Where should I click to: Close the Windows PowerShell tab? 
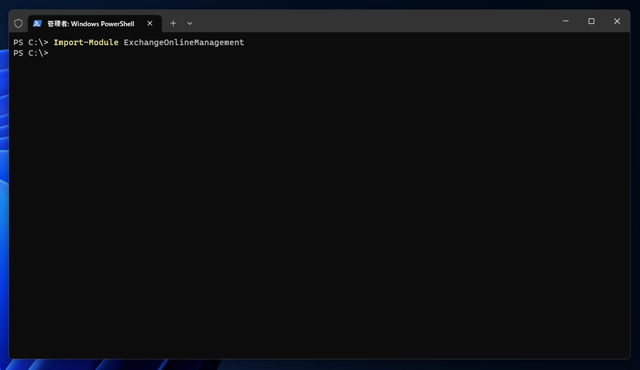150,23
